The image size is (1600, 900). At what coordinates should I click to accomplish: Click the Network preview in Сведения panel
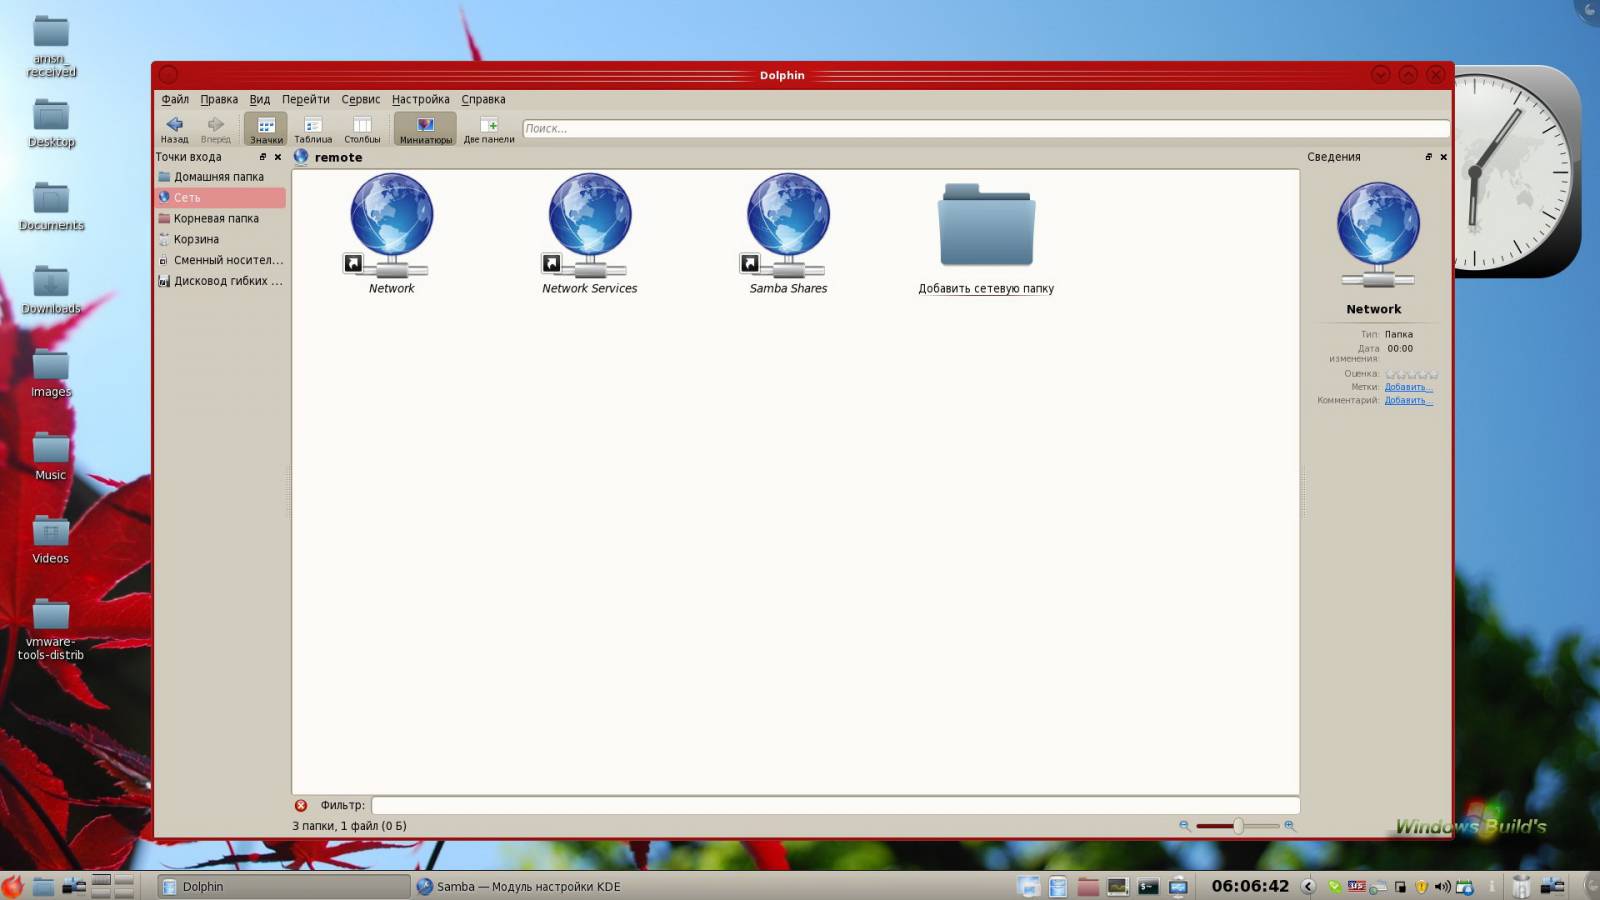pyautogui.click(x=1378, y=236)
